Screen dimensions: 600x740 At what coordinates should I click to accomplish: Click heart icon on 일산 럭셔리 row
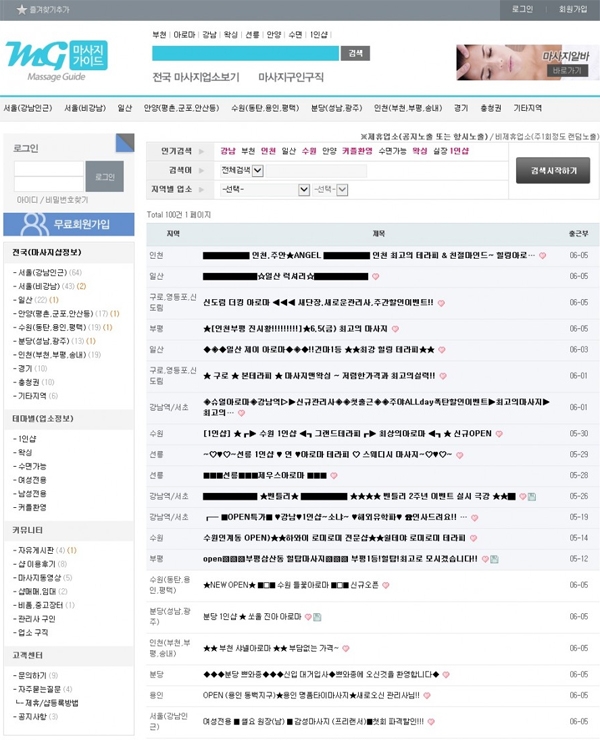click(x=376, y=277)
